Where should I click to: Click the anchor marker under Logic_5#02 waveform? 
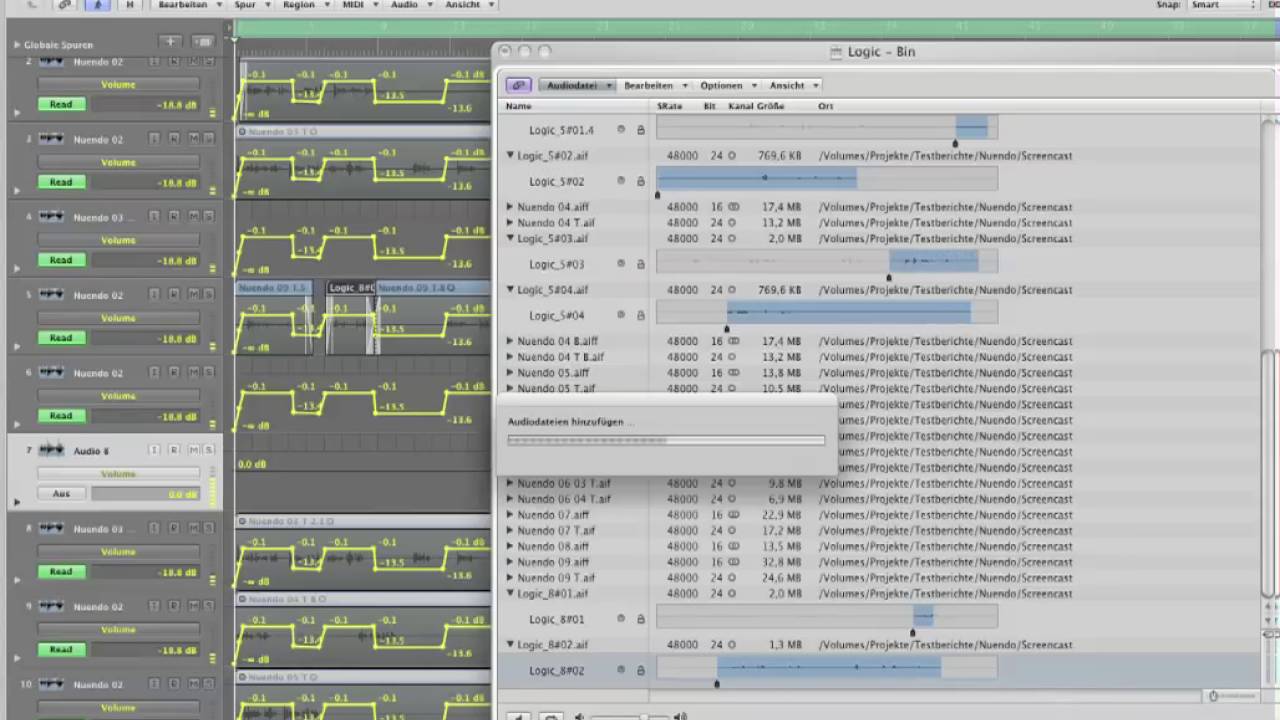(658, 194)
